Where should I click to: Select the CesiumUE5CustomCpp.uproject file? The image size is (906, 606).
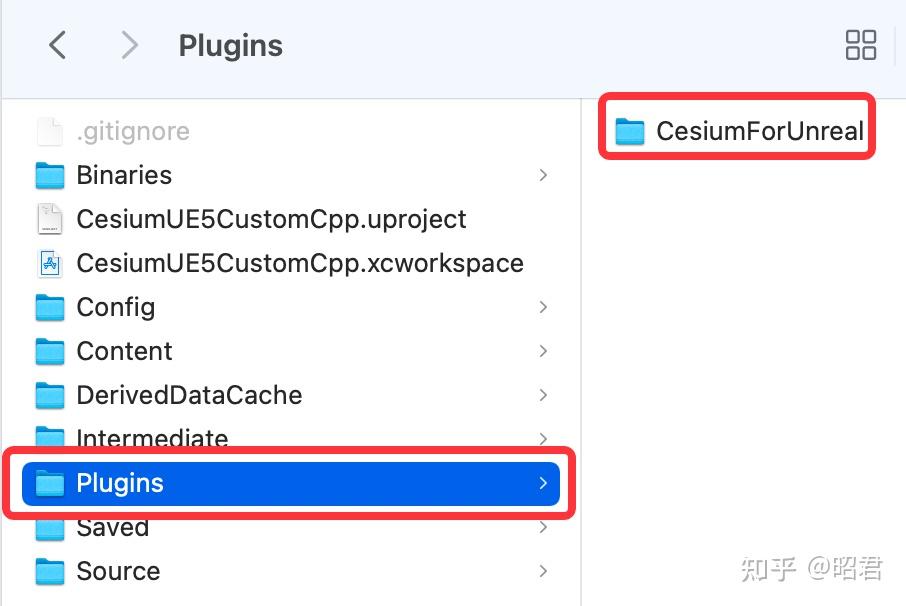271,219
